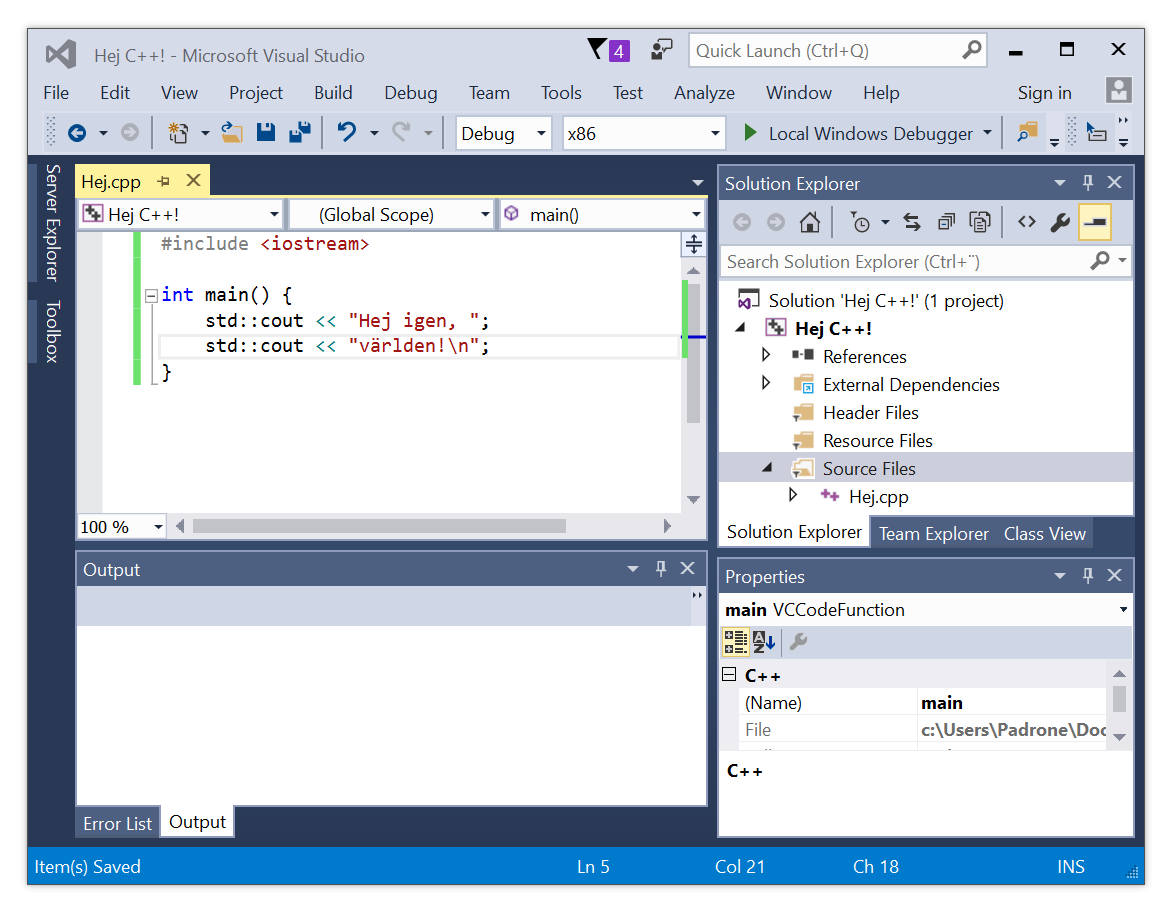Click the editor horizontal scrollbar thumb
This screenshot has height=912, width=1171.
point(379,527)
